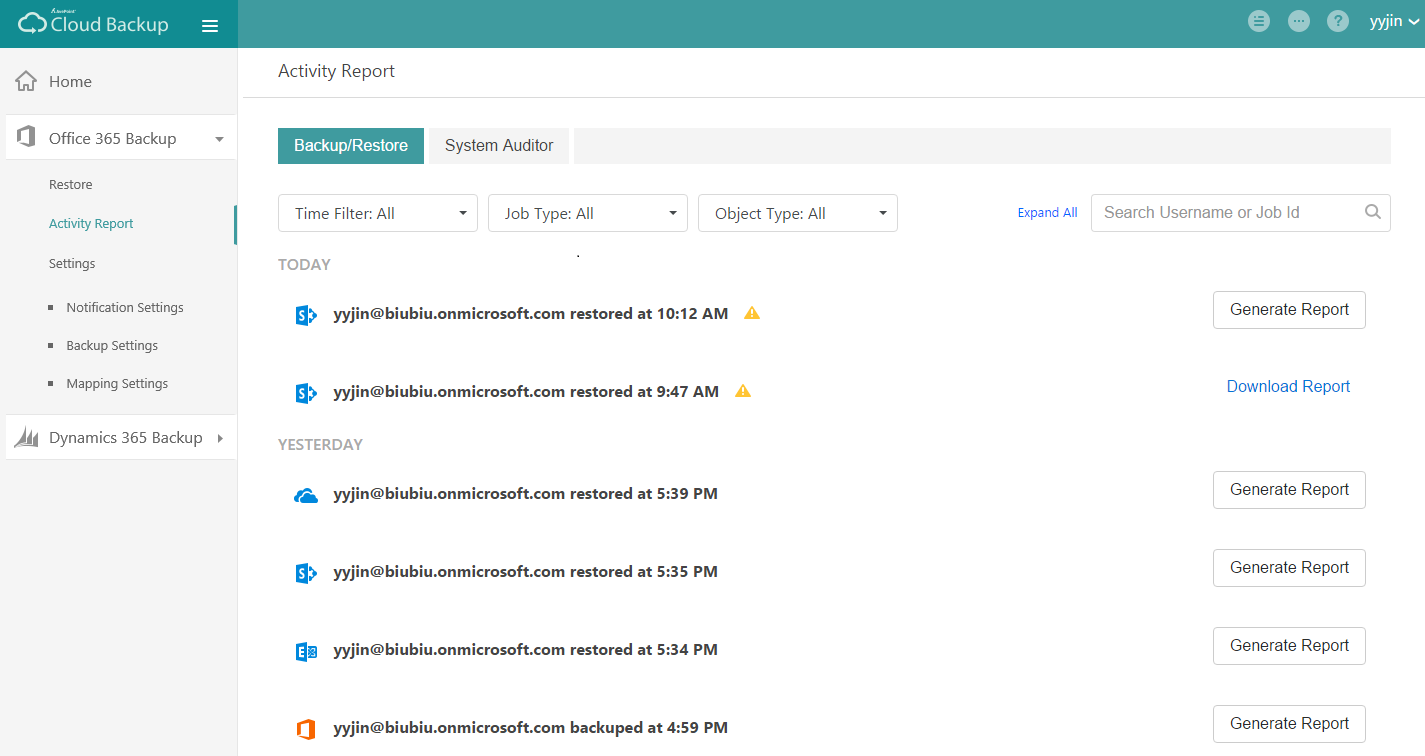Open the ellipsis more-options icon in the top bar

(x=1298, y=20)
